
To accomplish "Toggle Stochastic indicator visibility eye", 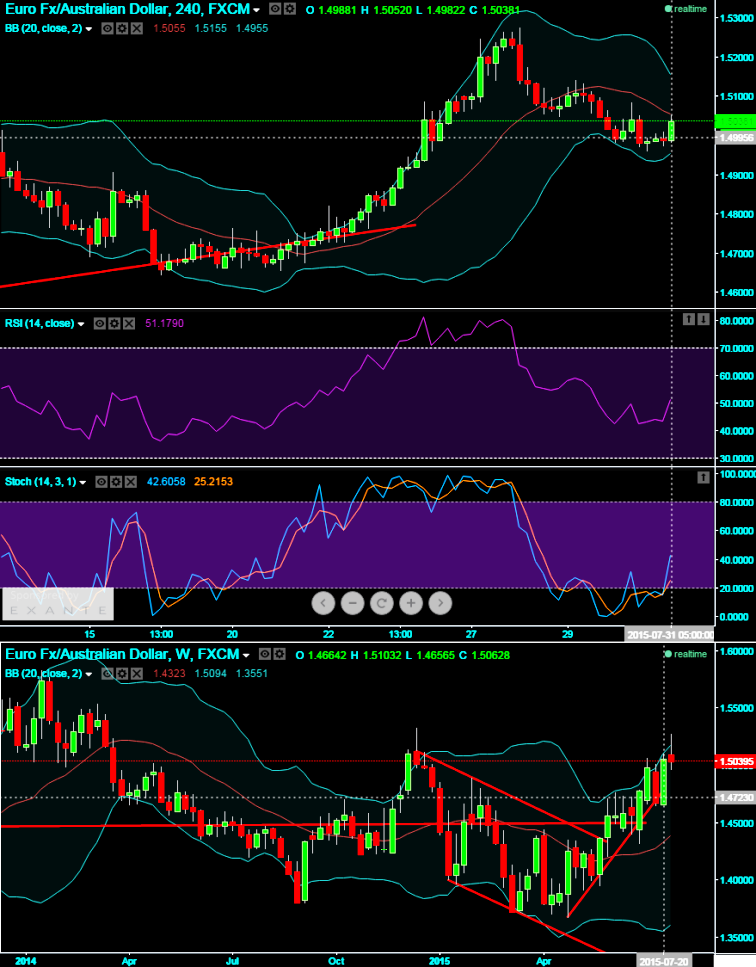I will point(102,482).
